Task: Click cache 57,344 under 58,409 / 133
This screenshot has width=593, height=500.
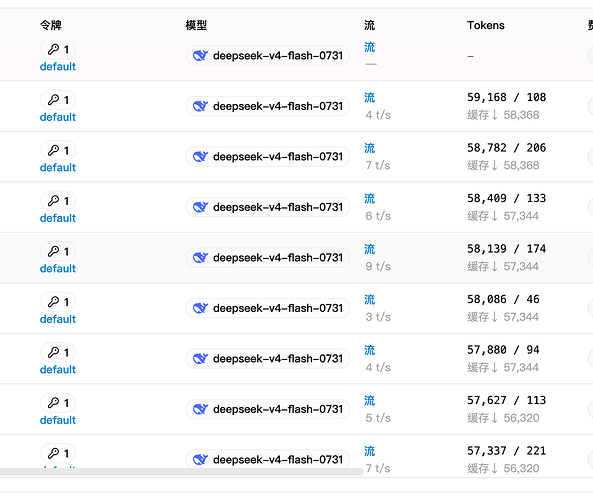Action: [503, 216]
